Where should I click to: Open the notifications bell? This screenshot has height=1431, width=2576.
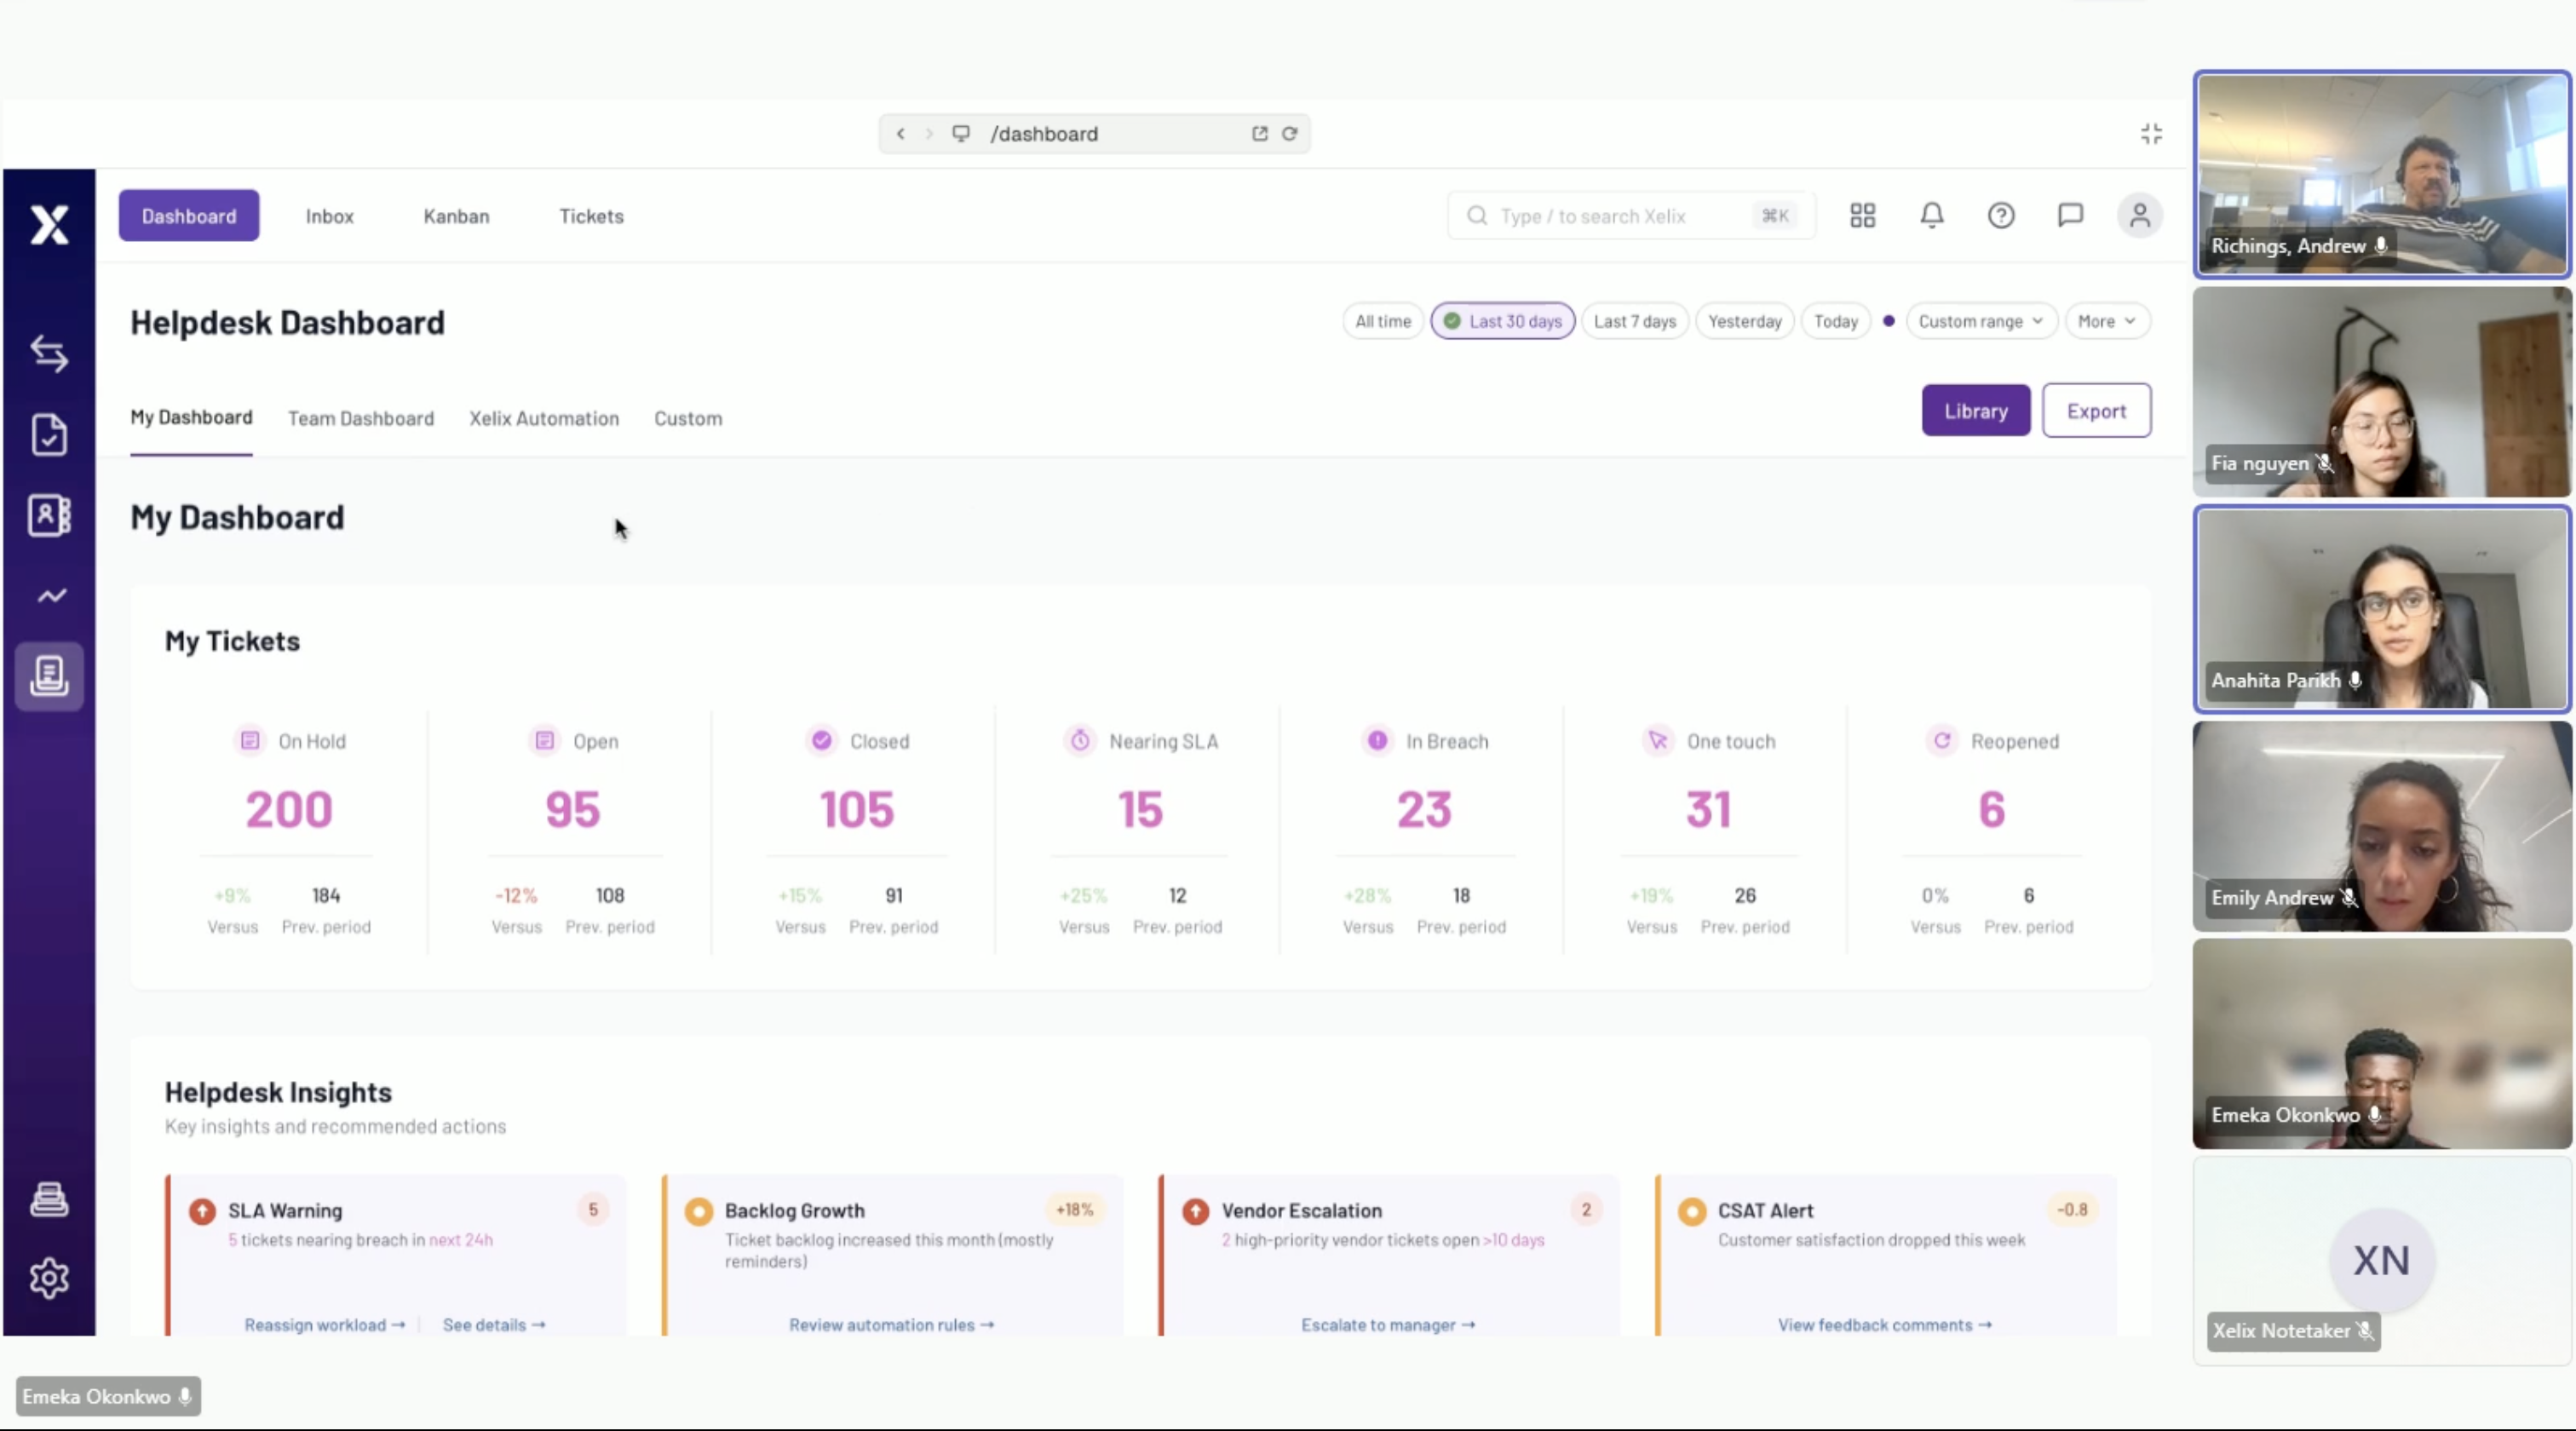pos(1932,216)
